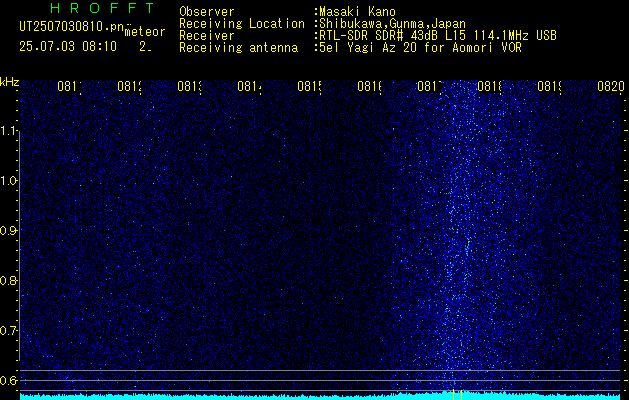Click the 0815 time tick label
The width and height of the screenshot is (629, 400).
pyautogui.click(x=309, y=86)
